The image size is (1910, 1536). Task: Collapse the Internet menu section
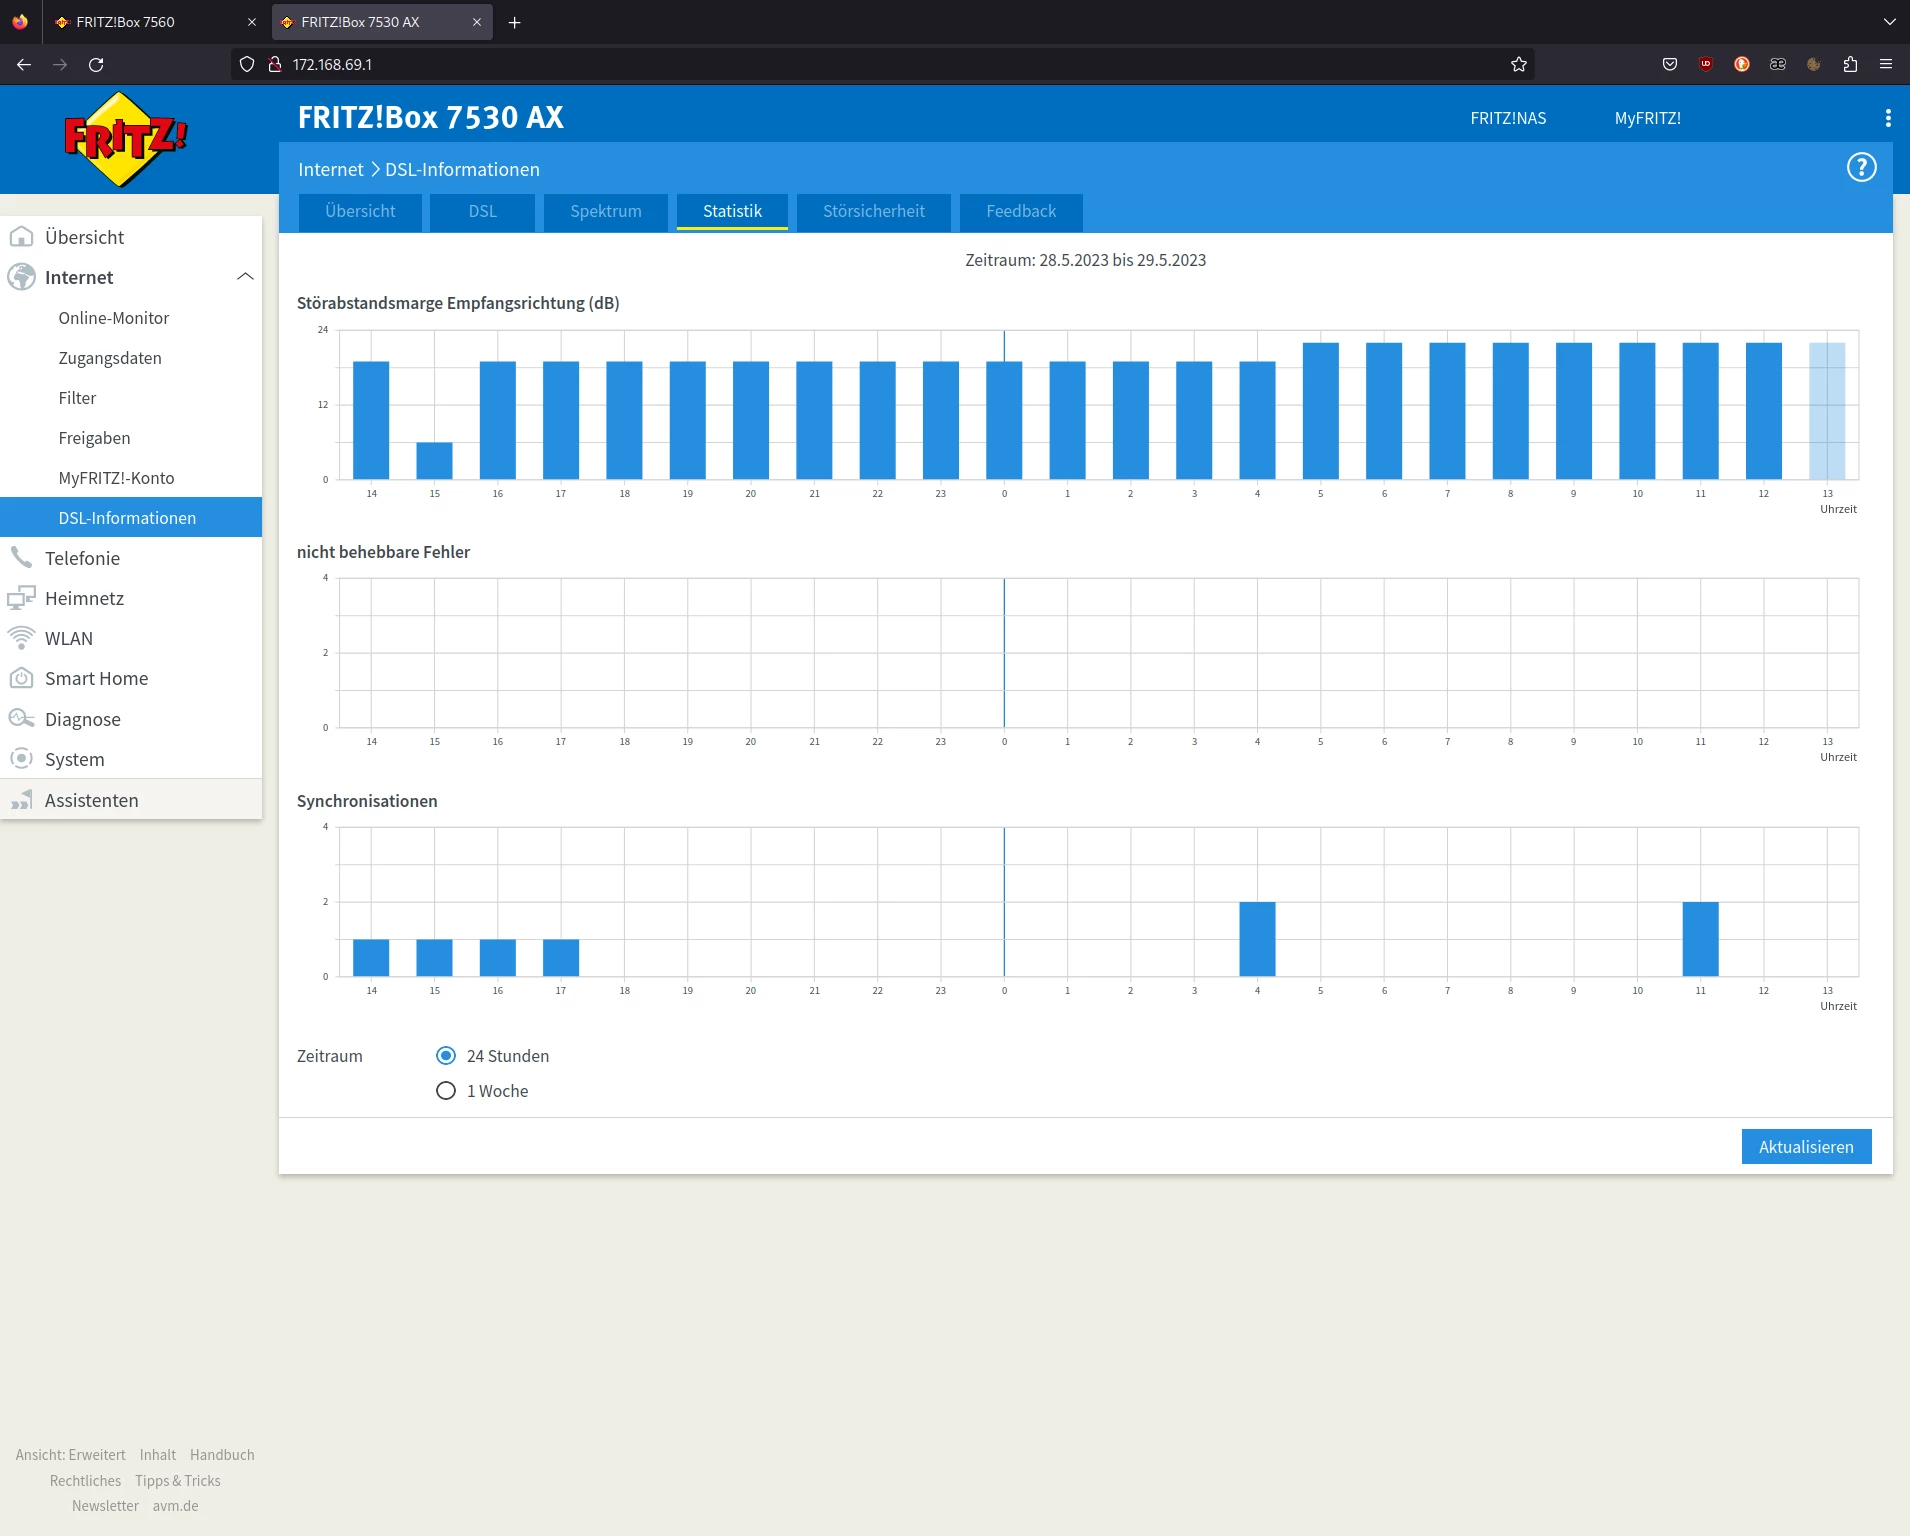click(x=245, y=277)
